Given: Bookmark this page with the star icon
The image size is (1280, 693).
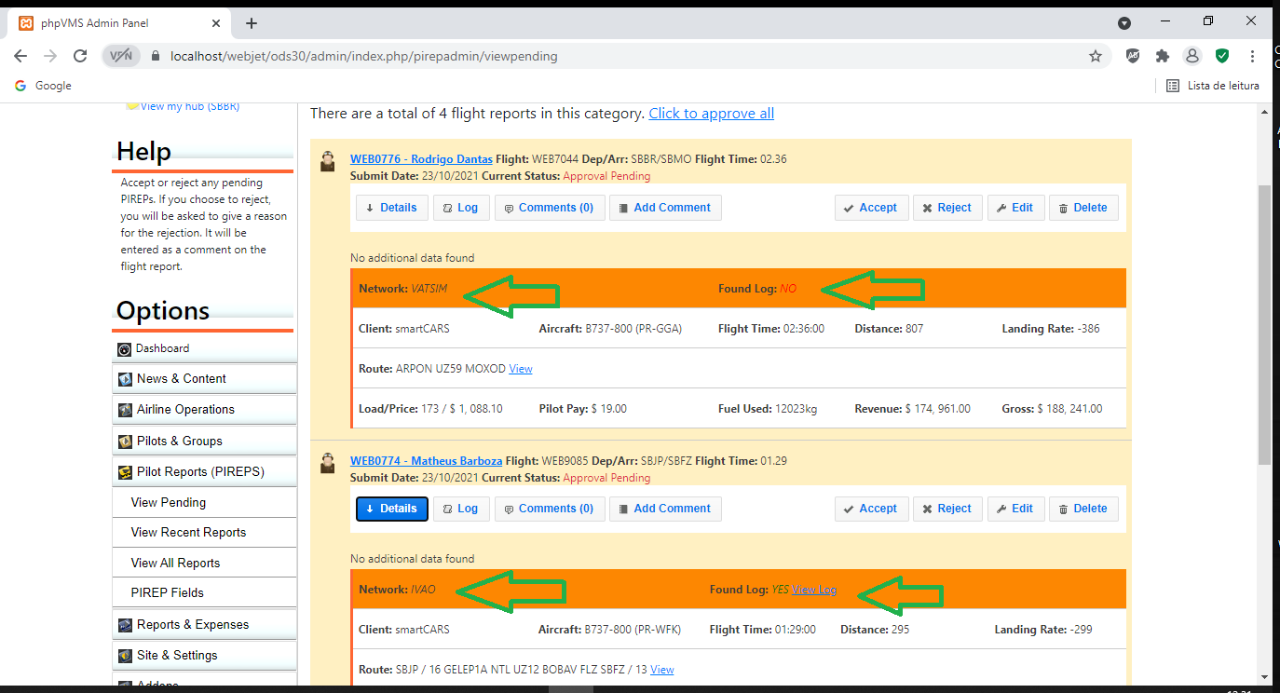Looking at the screenshot, I should [1095, 56].
